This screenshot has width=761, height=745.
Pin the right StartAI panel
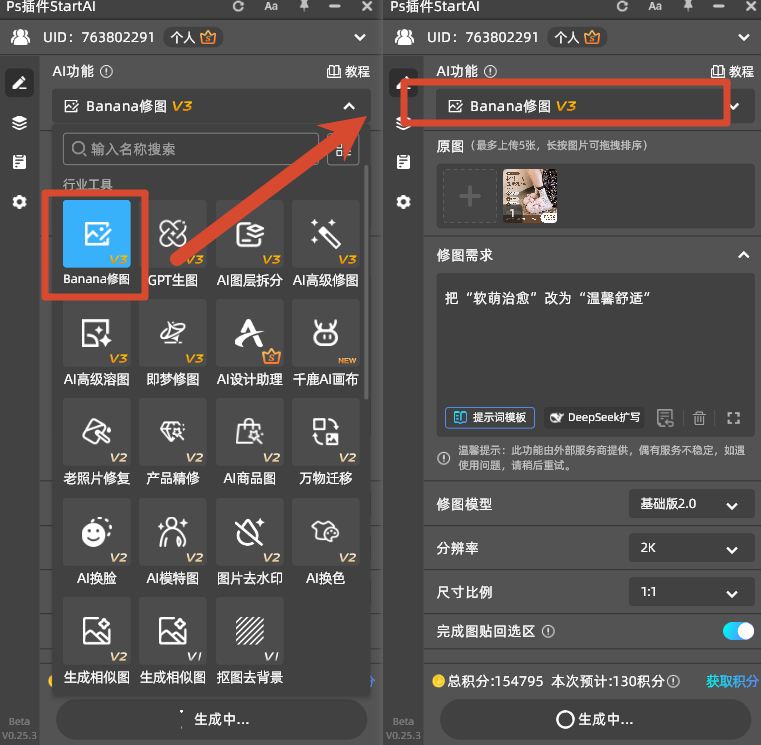click(688, 6)
